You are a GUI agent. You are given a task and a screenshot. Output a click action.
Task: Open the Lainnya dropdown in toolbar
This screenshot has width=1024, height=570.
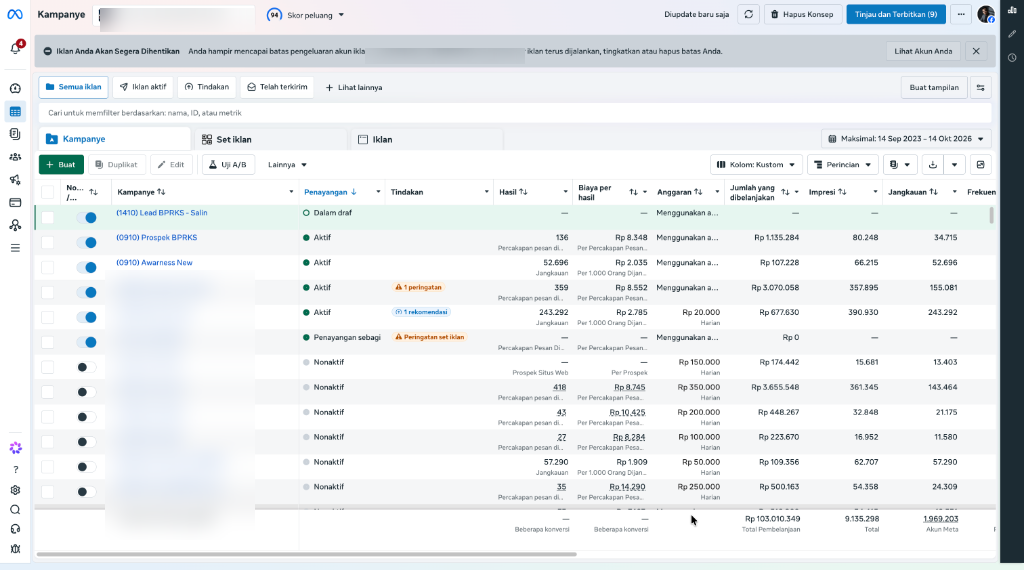[287, 165]
